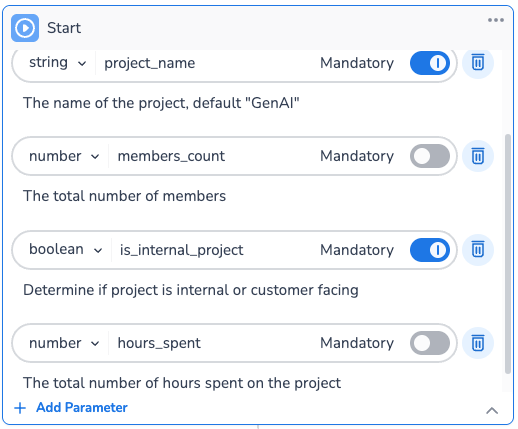The width and height of the screenshot is (518, 429).
Task: Open the string type dropdown
Action: click(x=58, y=63)
